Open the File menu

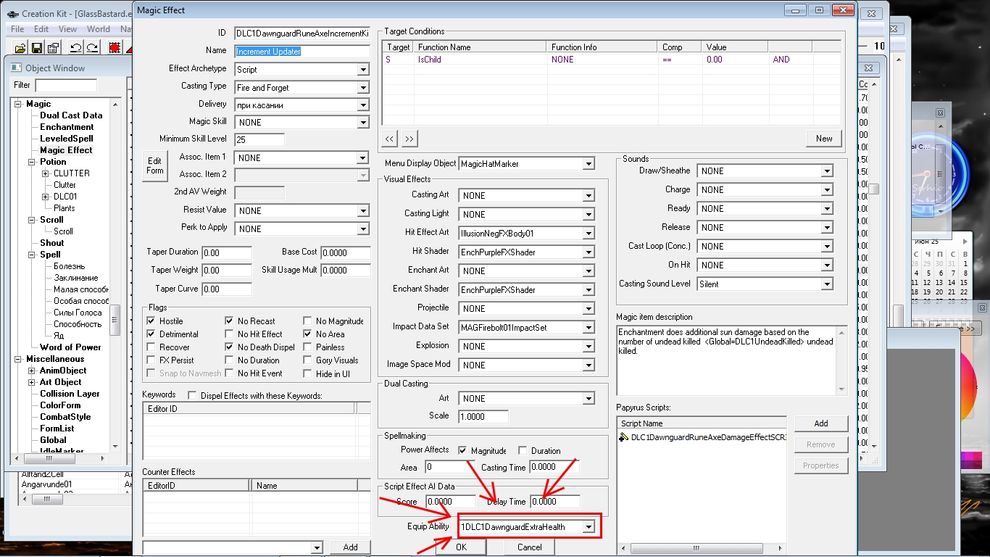click(18, 29)
